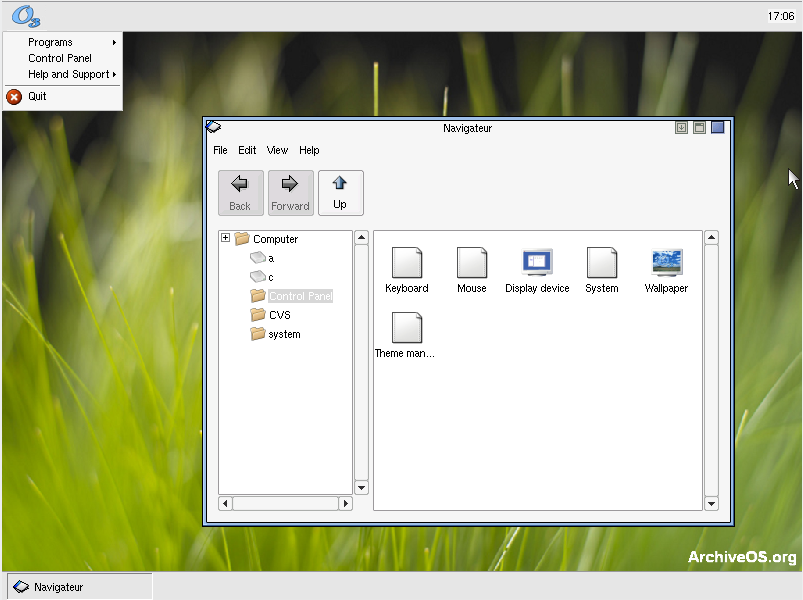The width and height of the screenshot is (803, 600).
Task: Select drive a icon in tree
Action: pos(258,258)
